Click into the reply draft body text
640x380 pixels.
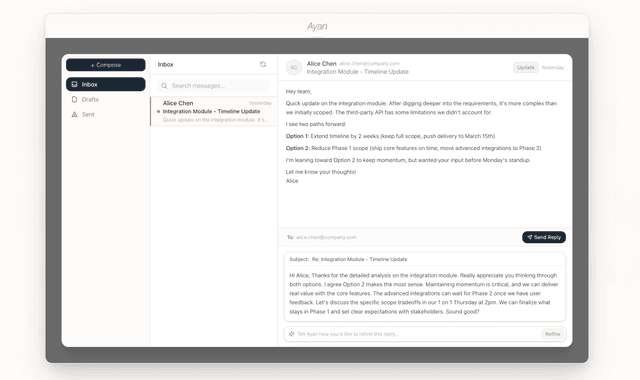[x=424, y=293]
